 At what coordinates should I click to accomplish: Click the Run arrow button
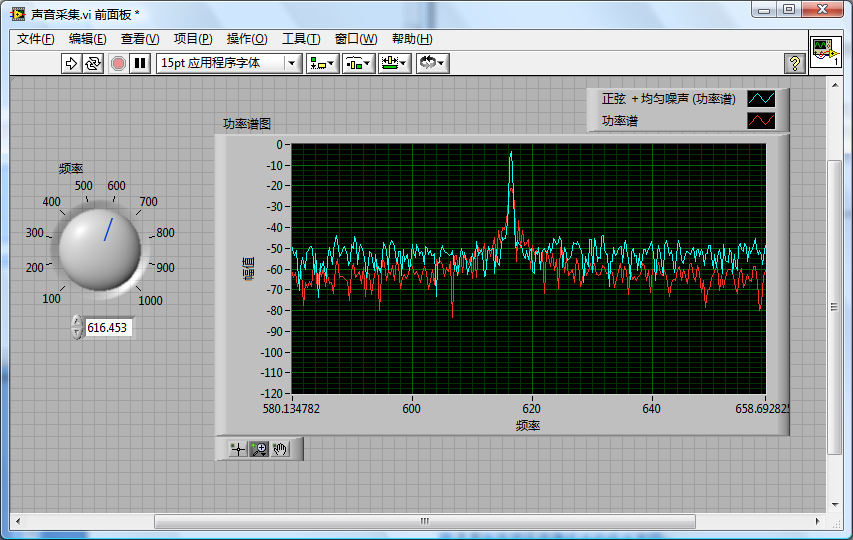tap(71, 63)
